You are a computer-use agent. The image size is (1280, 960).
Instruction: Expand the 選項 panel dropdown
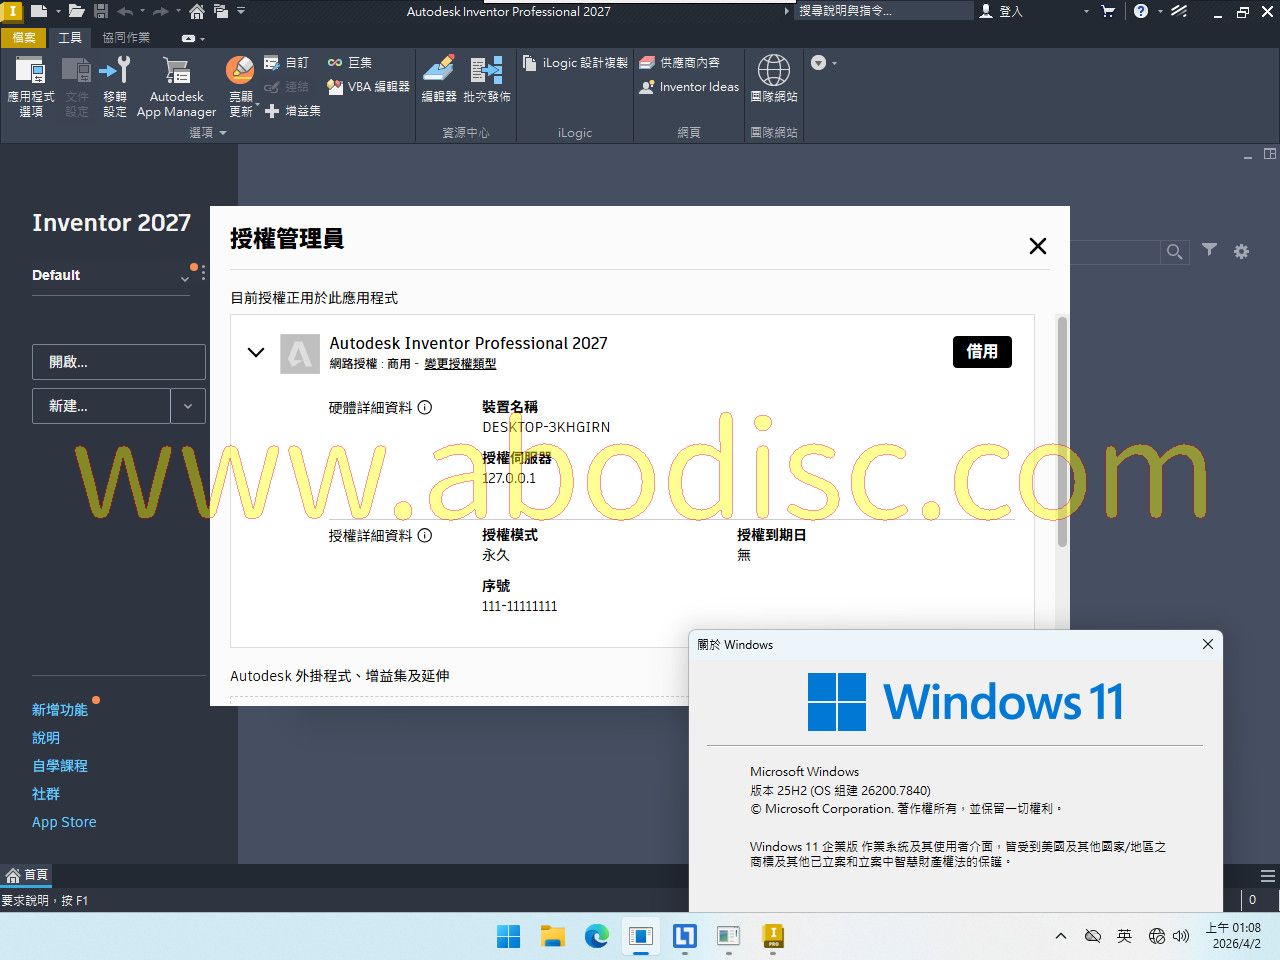click(222, 133)
